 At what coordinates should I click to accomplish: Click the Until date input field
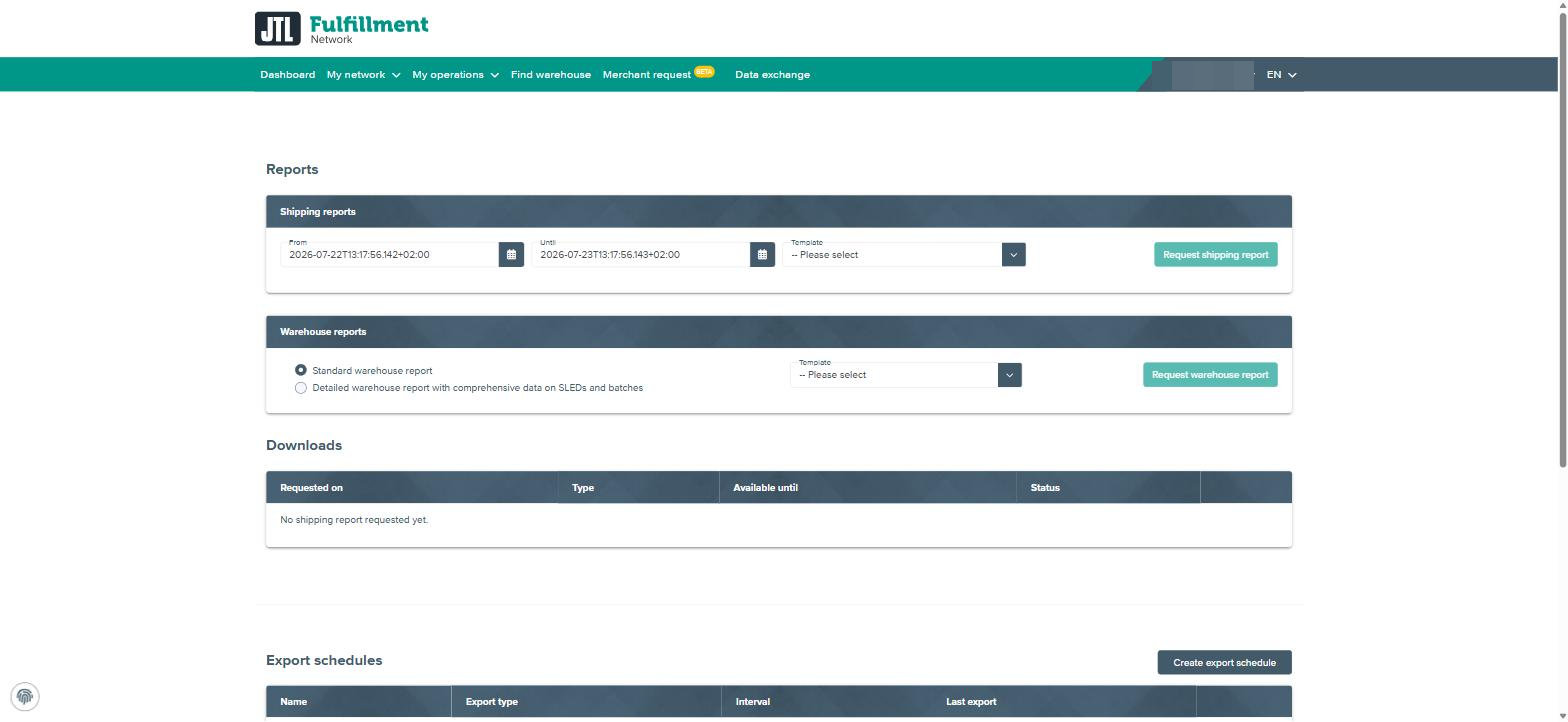point(641,255)
